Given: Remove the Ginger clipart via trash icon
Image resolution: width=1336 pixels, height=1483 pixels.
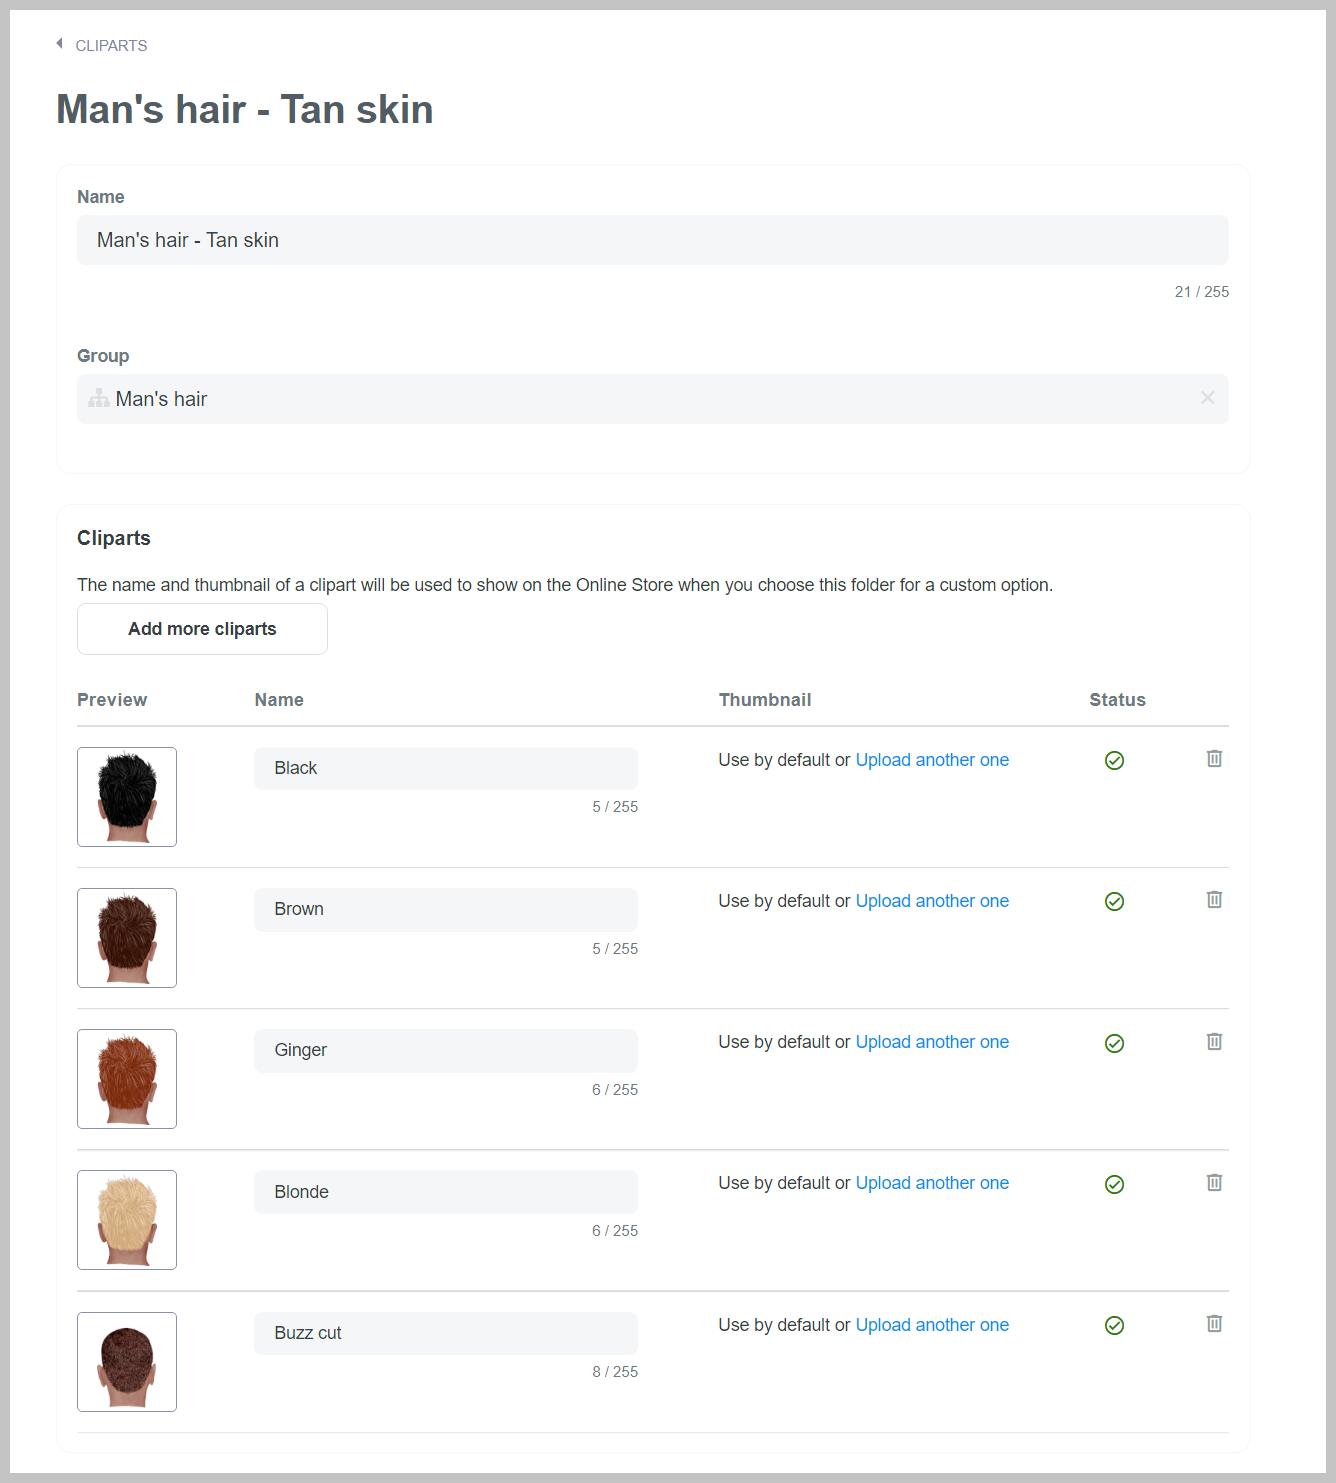Looking at the screenshot, I should (1214, 1042).
